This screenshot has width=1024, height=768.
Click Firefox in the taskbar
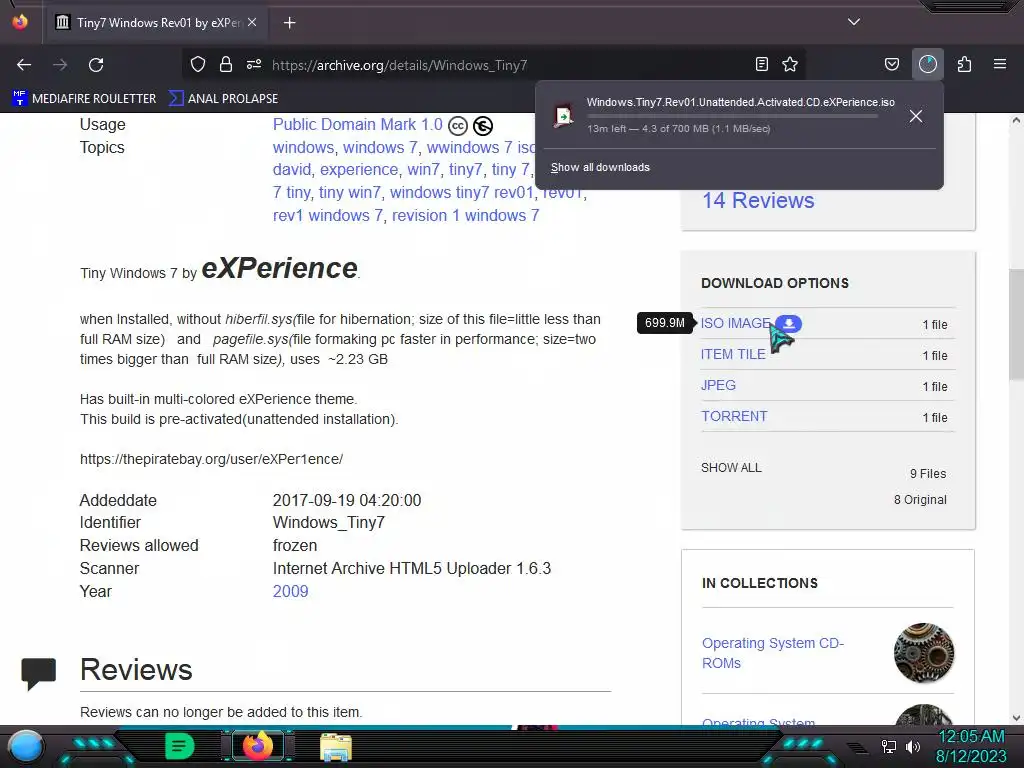click(257, 746)
